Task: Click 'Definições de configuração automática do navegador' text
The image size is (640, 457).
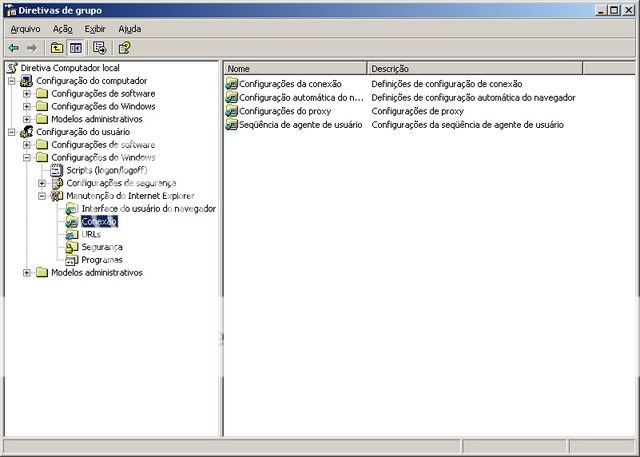Action: point(473,98)
